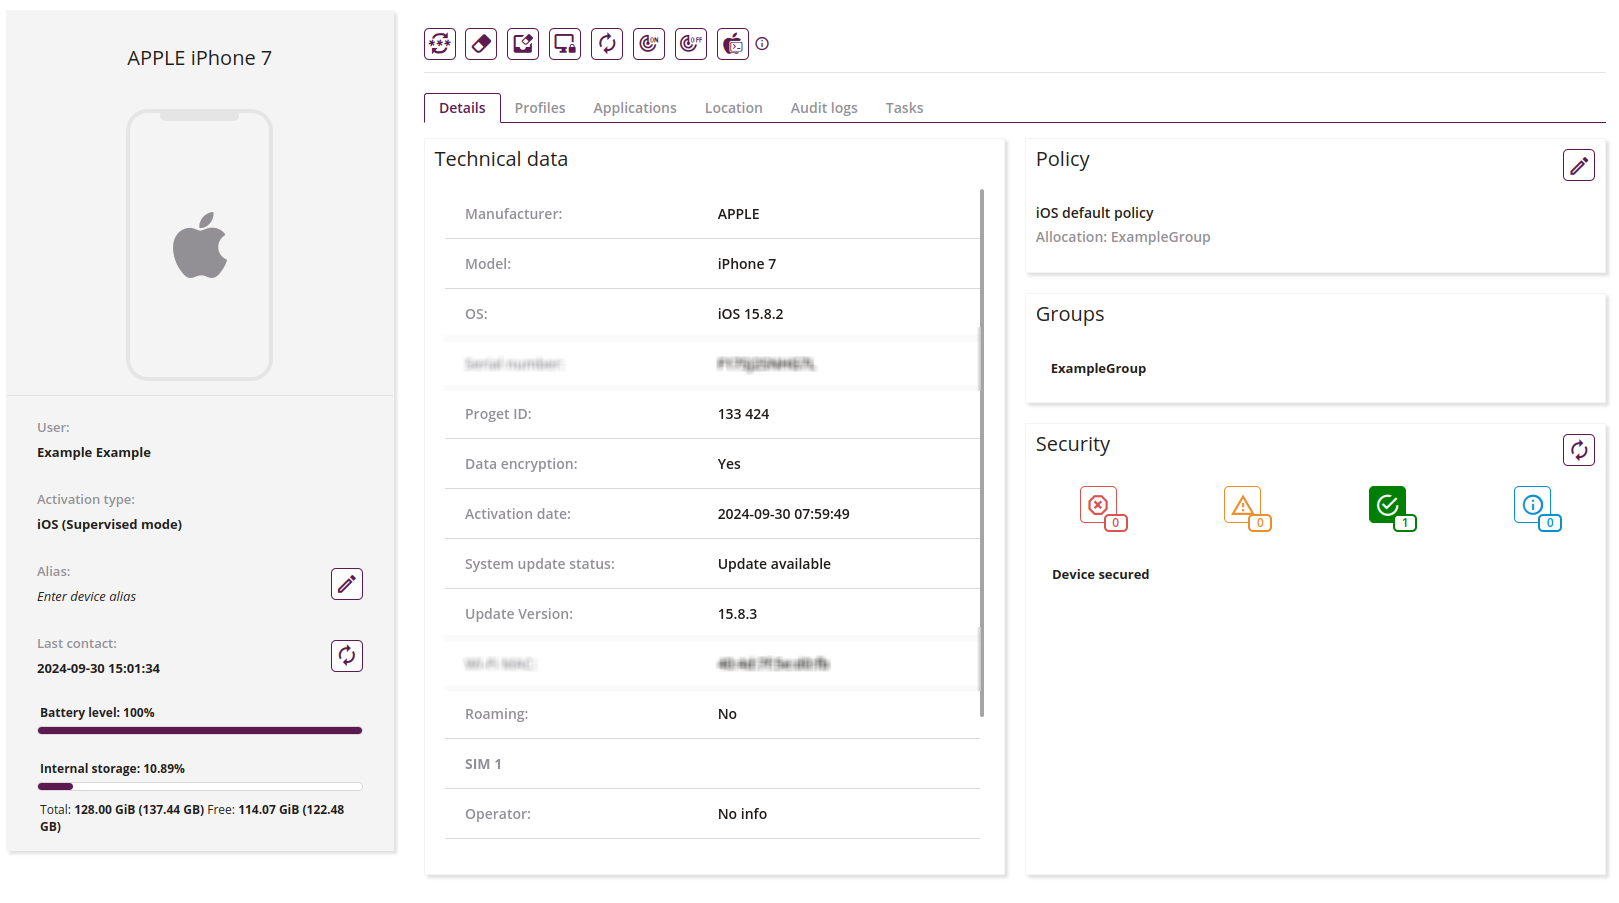Click the OS value iOS 15.8.2
This screenshot has height=903, width=1619.
(750, 314)
